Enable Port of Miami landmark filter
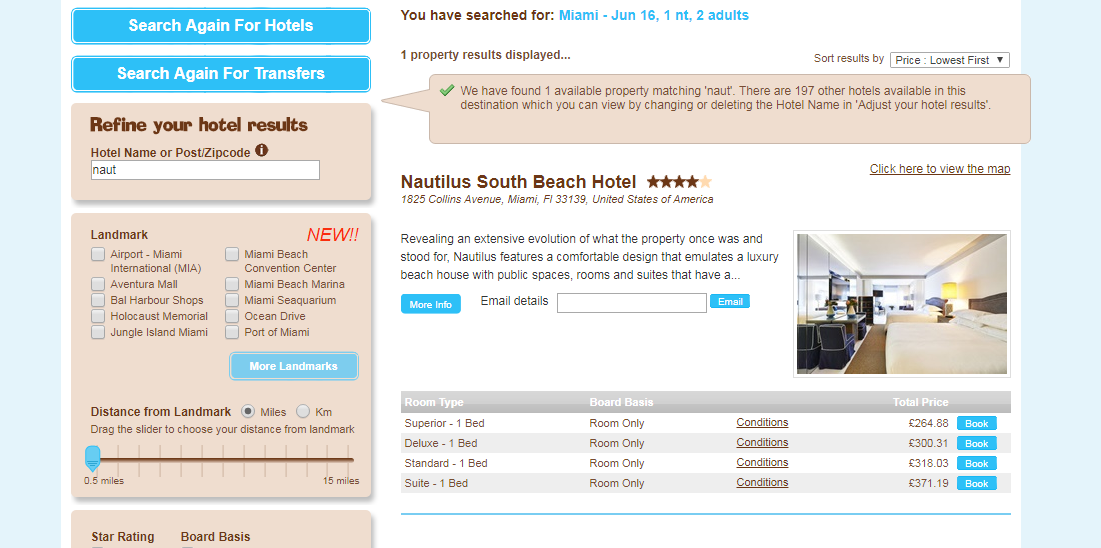This screenshot has height=548, width=1101. pos(232,332)
